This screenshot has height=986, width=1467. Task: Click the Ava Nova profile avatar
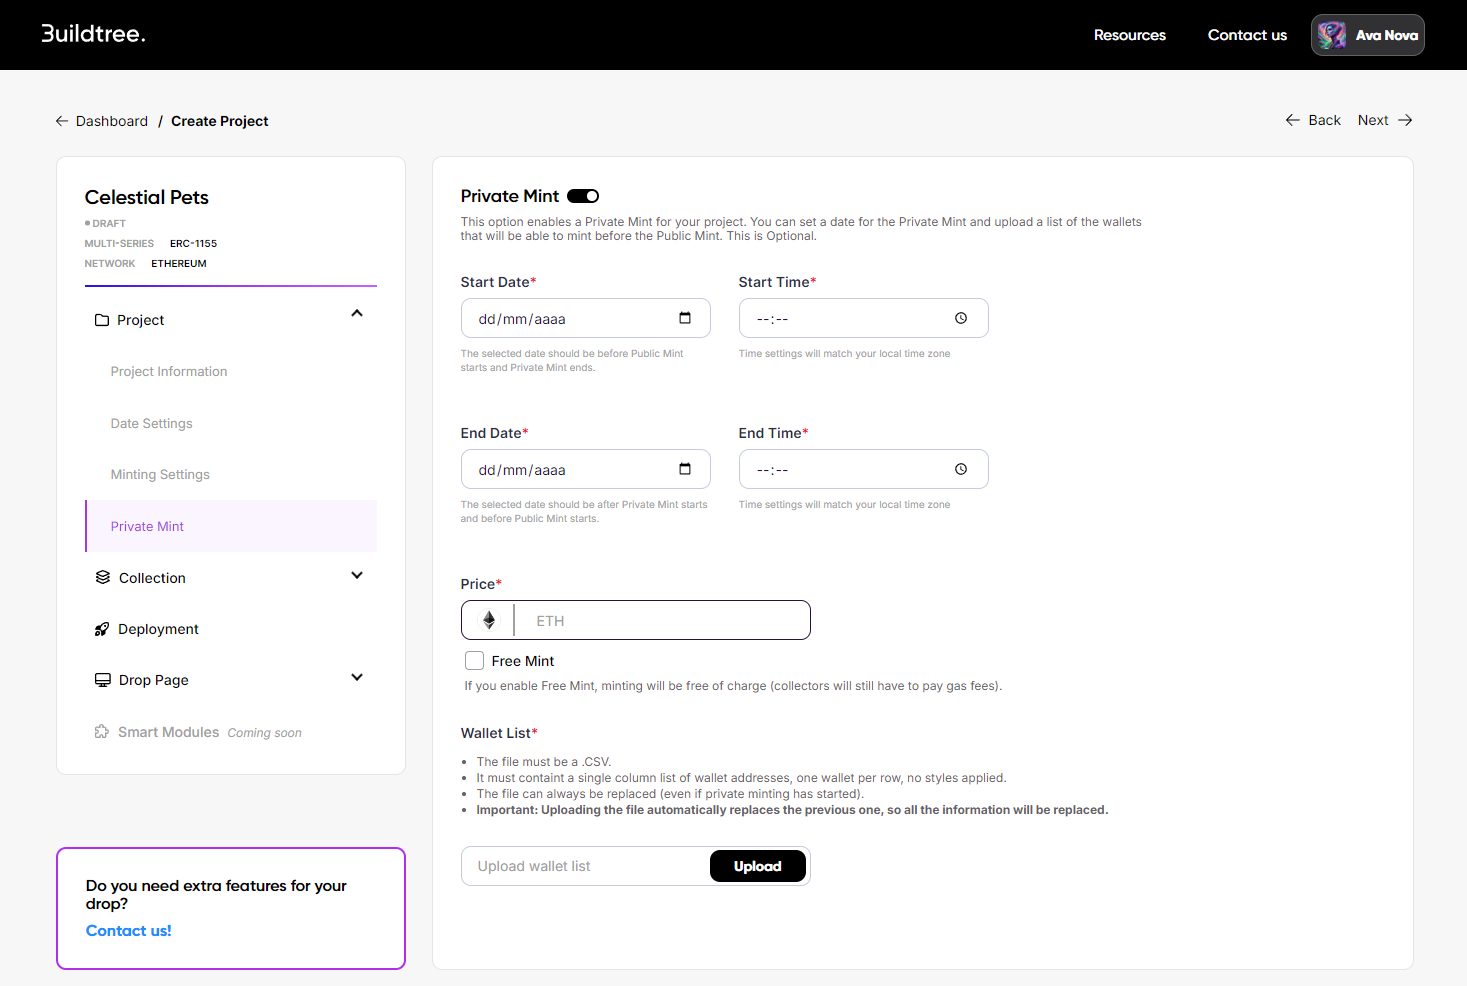pos(1332,35)
